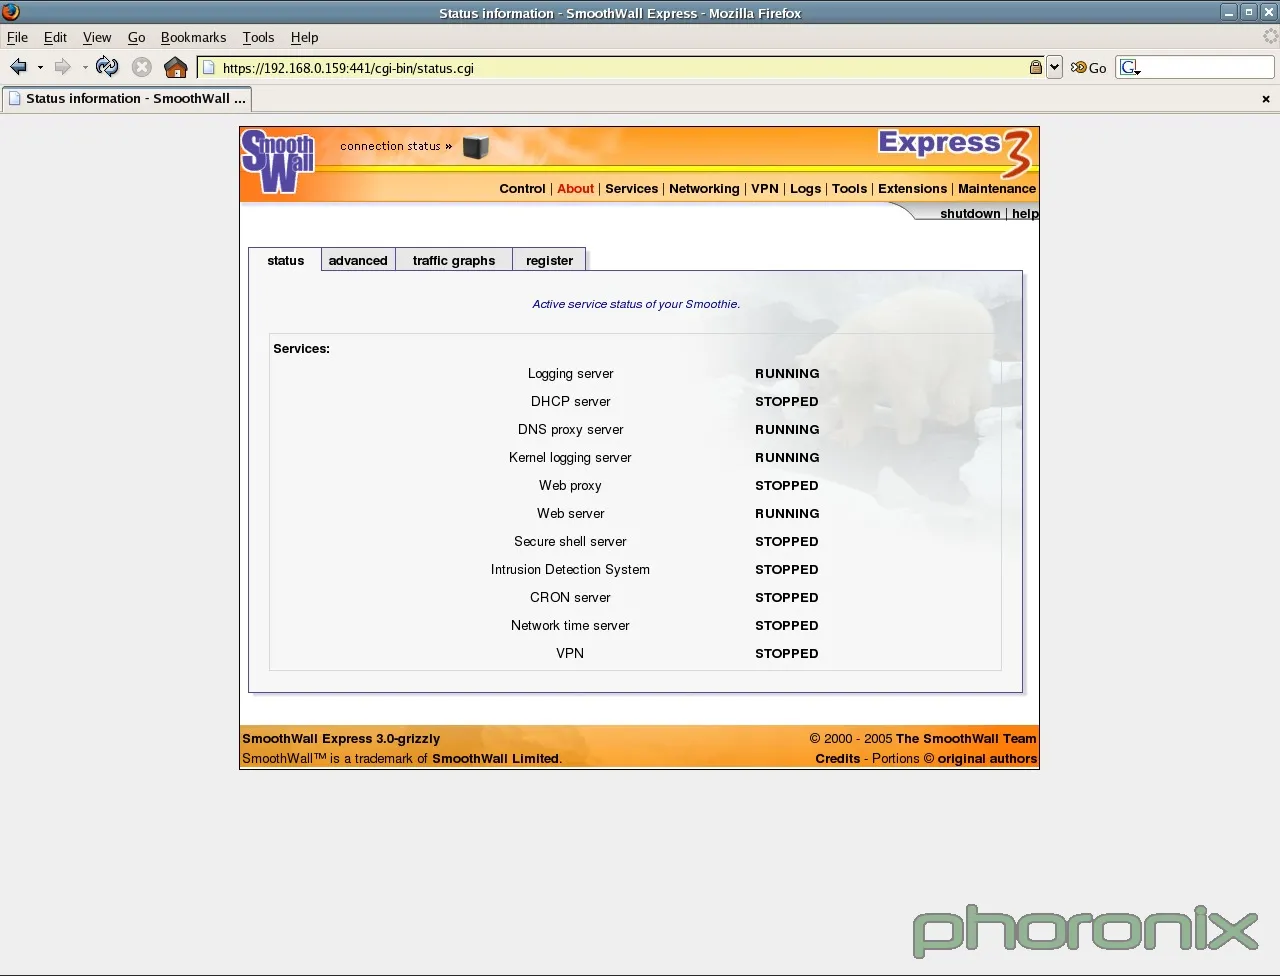Go back with the Back arrow
Image resolution: width=1280 pixels, height=976 pixels.
tap(18, 67)
